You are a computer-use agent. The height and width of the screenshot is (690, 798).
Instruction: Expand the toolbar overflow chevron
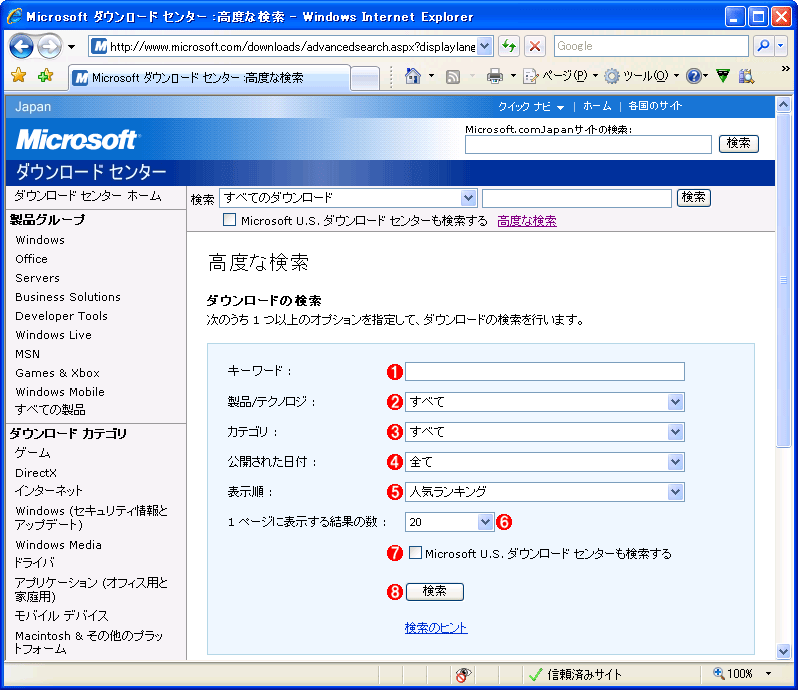click(785, 68)
